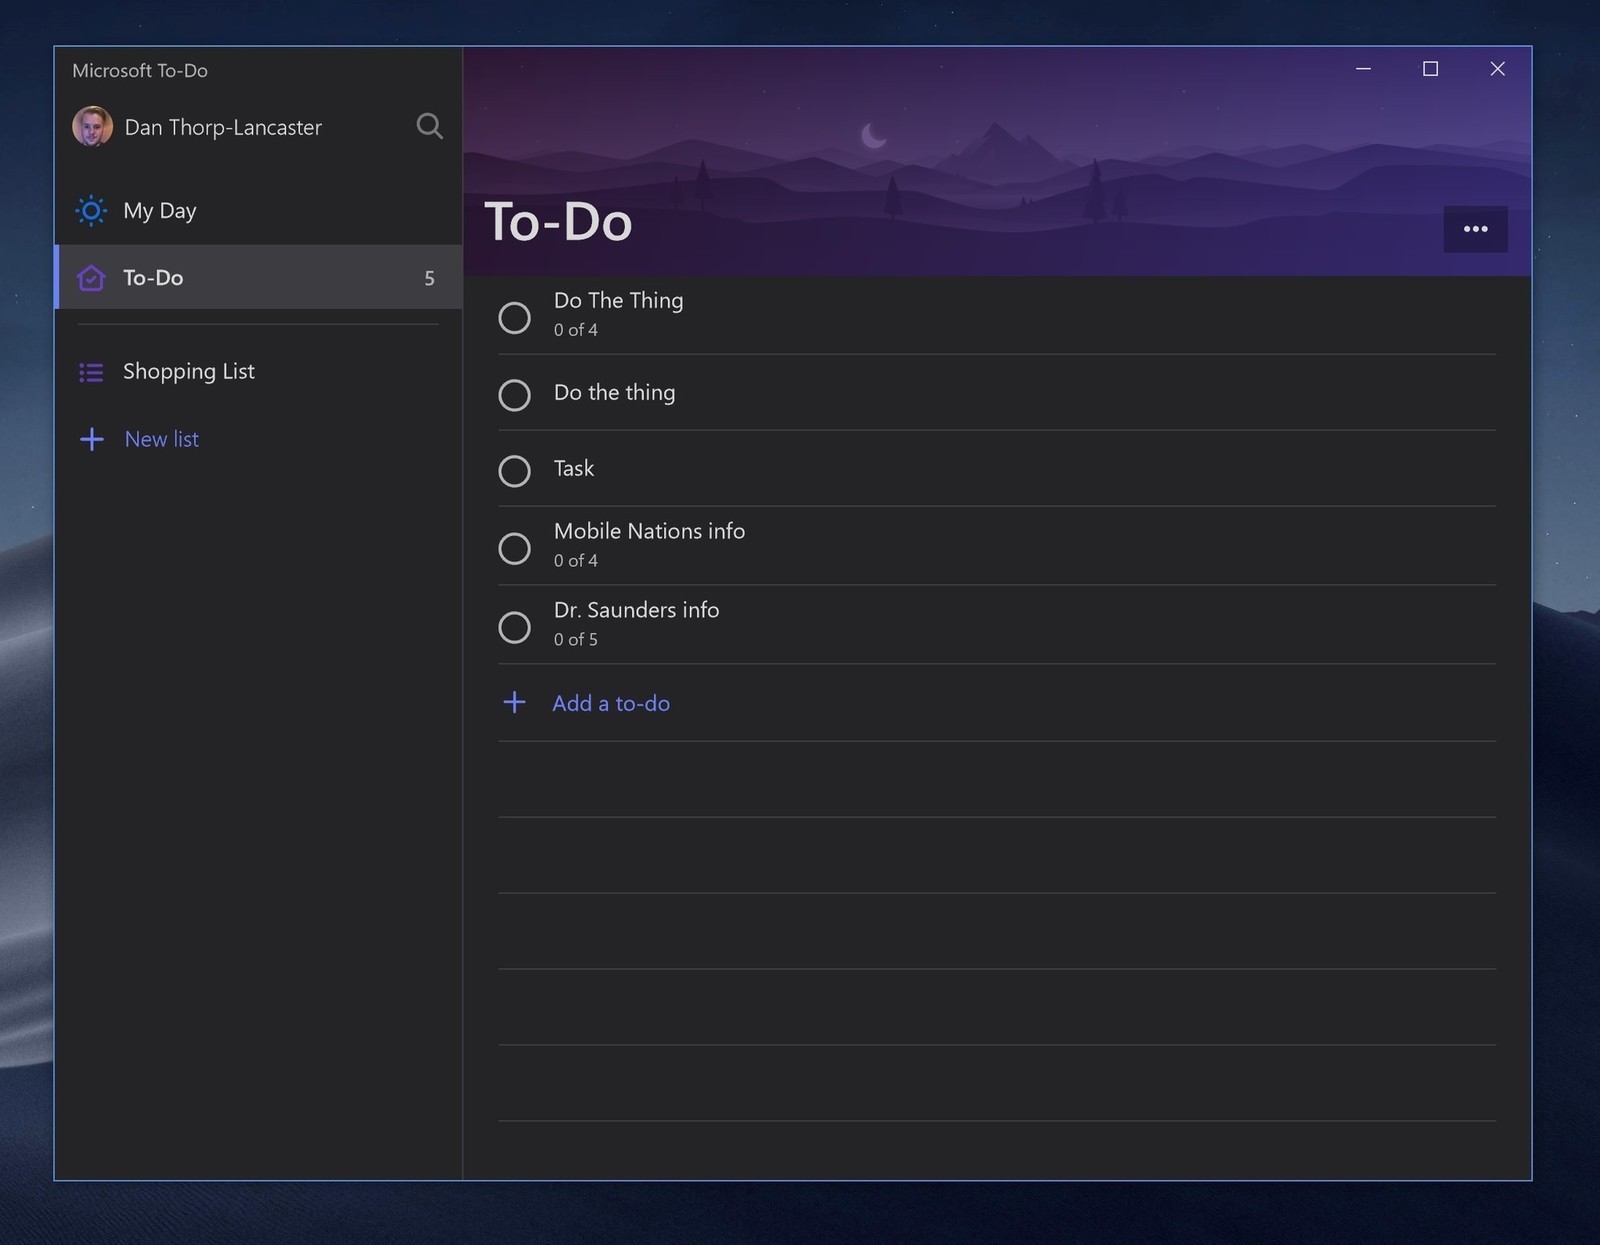Select the To-Do list in the sidebar
This screenshot has height=1245, width=1600.
[259, 277]
